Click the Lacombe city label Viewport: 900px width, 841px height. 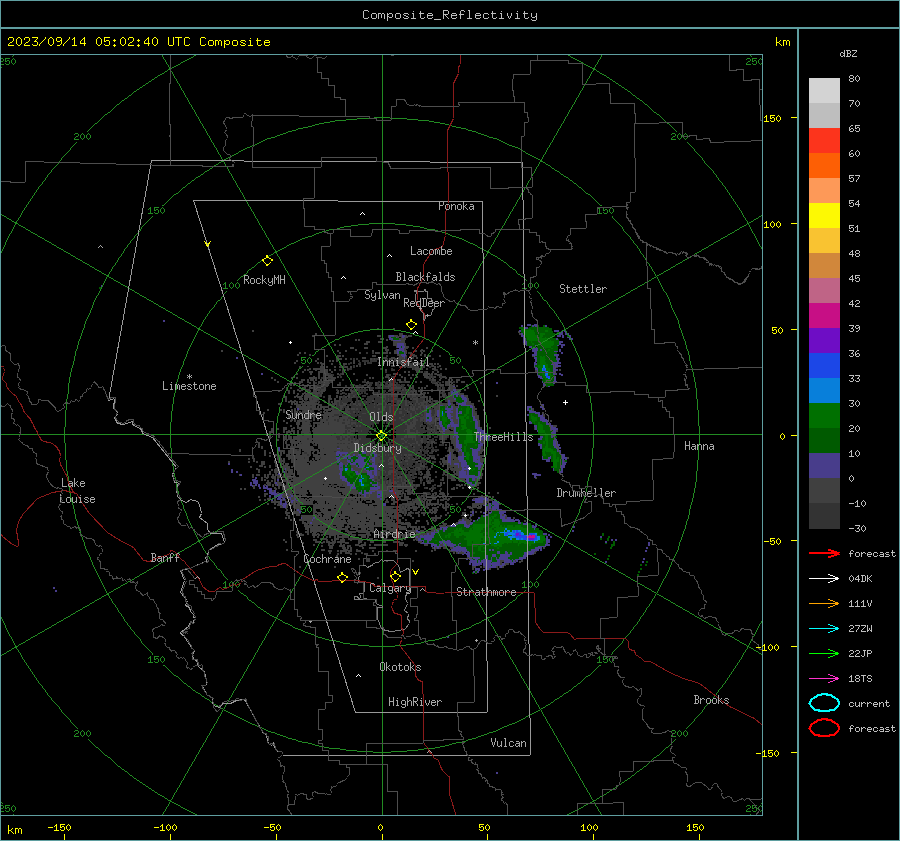click(431, 251)
